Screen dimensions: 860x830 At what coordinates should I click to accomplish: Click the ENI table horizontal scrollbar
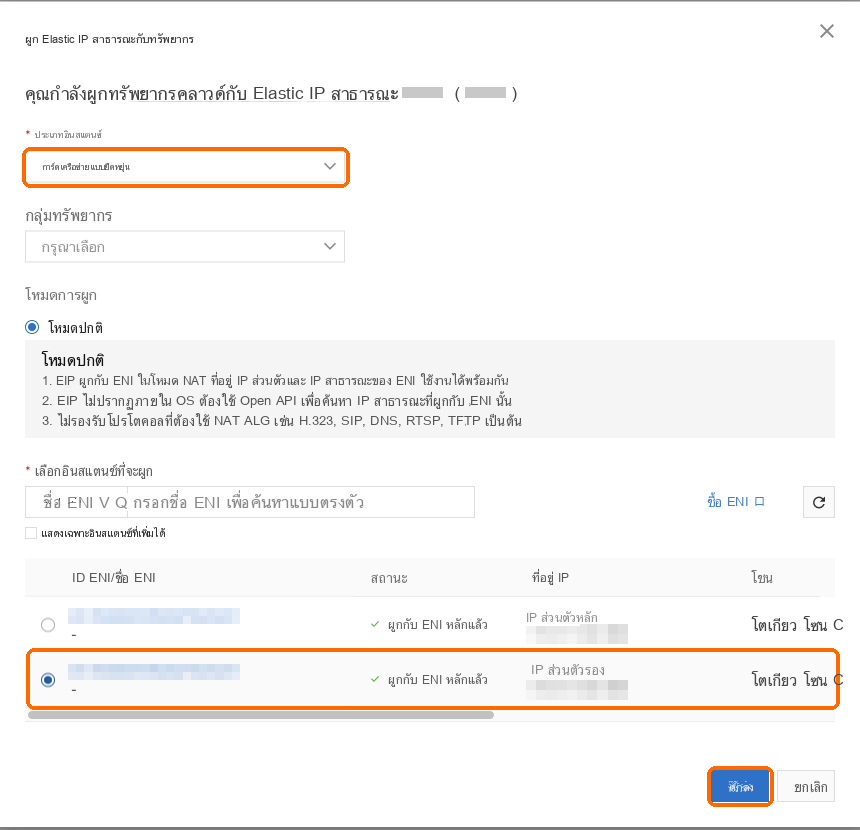(x=261, y=715)
